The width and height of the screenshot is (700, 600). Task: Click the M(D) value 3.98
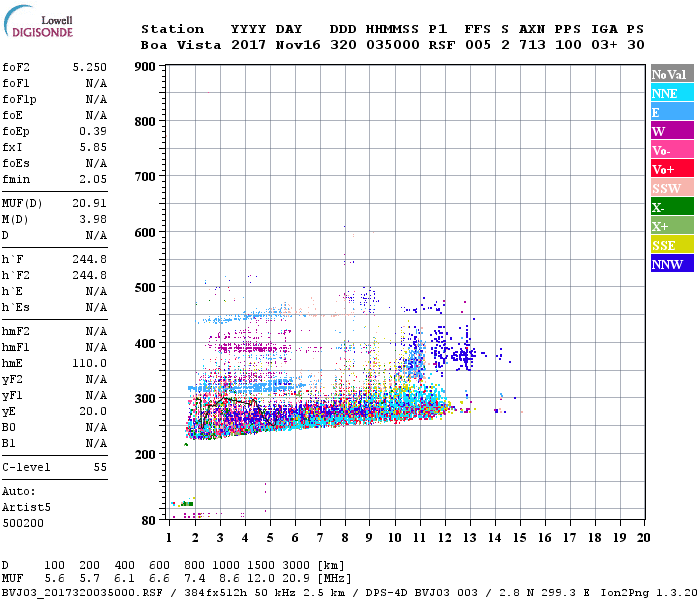click(93, 219)
